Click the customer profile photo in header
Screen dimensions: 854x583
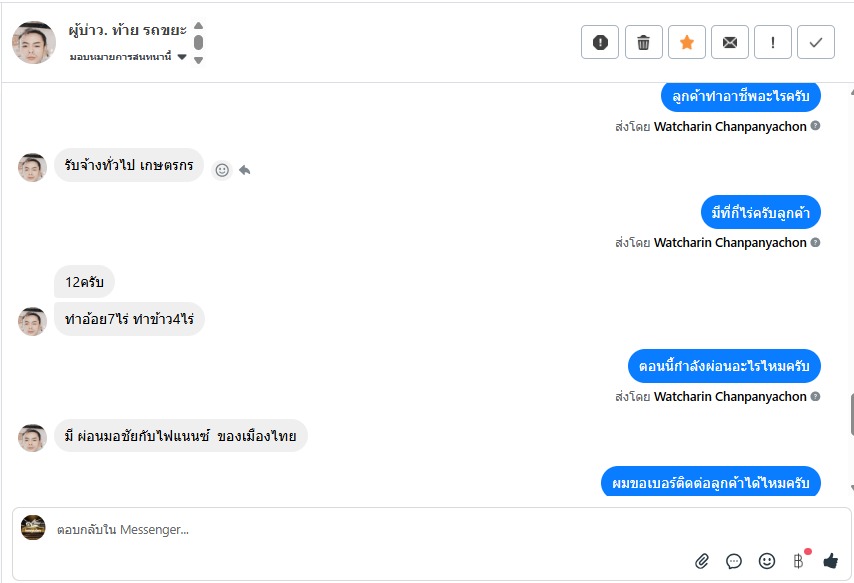[34, 42]
